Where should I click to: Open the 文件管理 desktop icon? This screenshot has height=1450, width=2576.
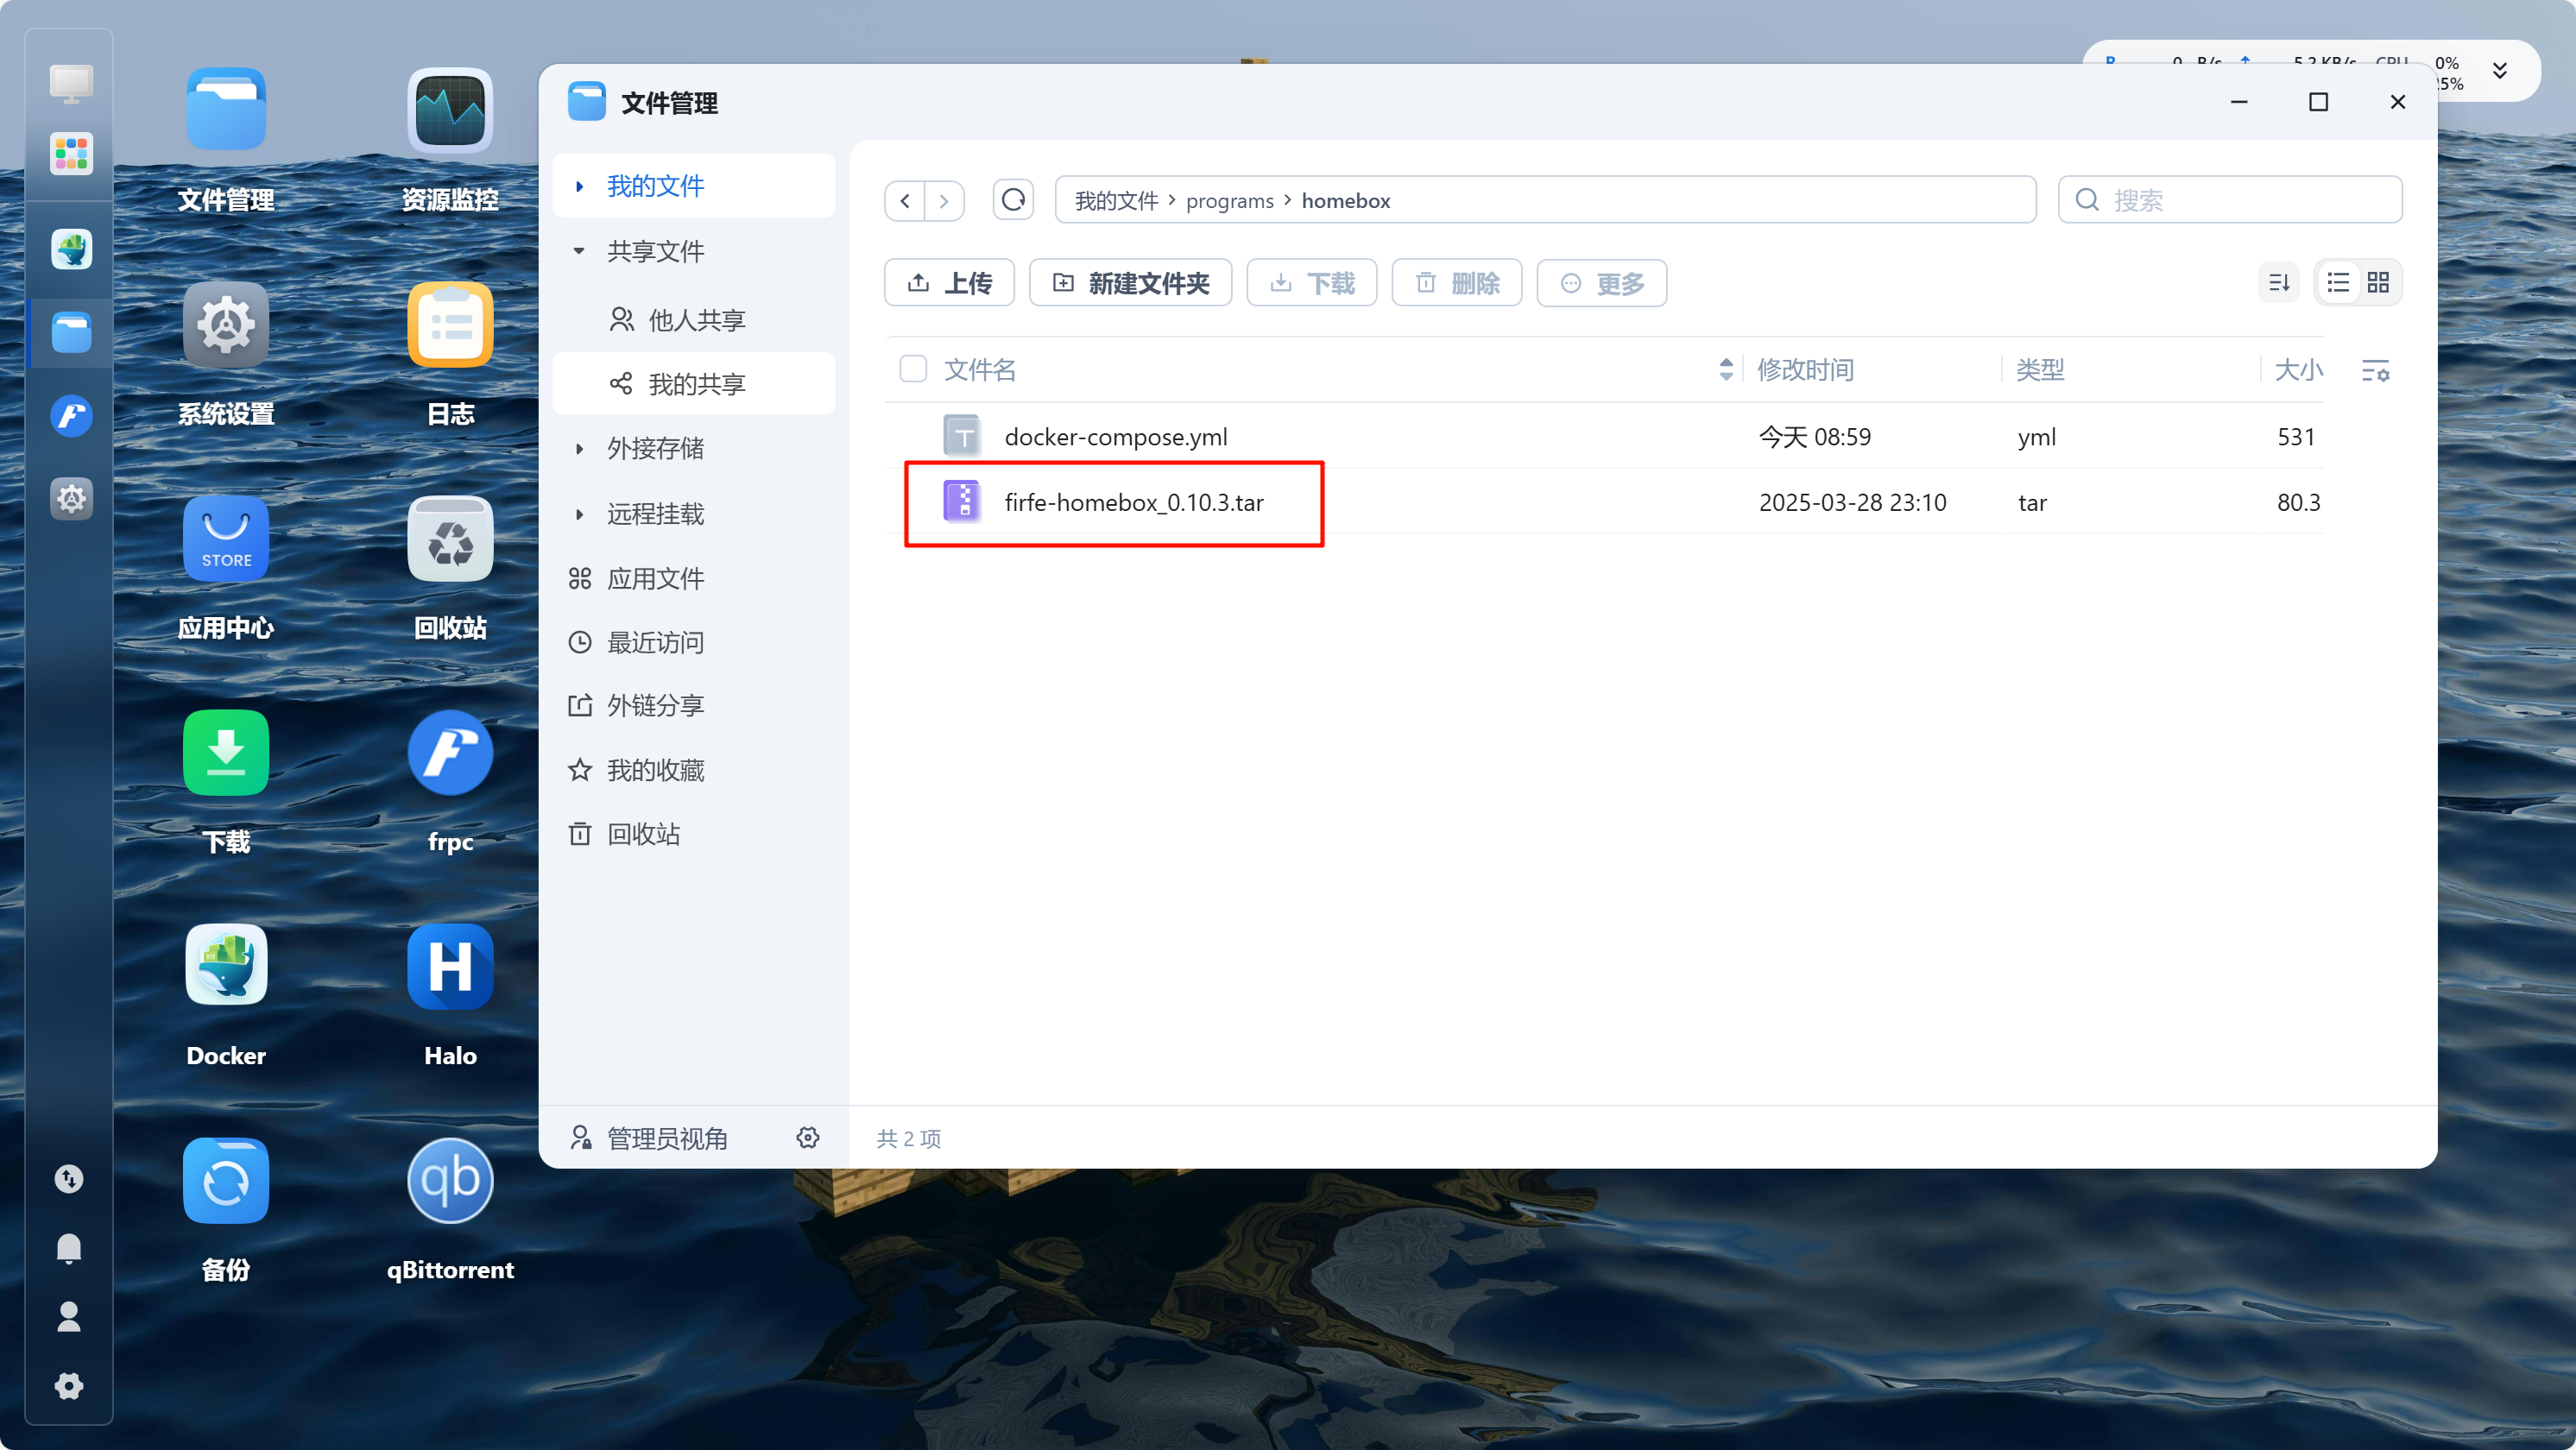[226, 110]
